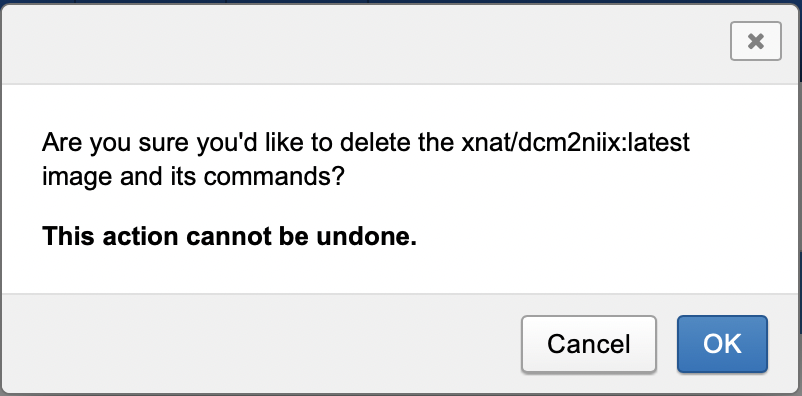Click the word 'commands?' in the message

275,177
